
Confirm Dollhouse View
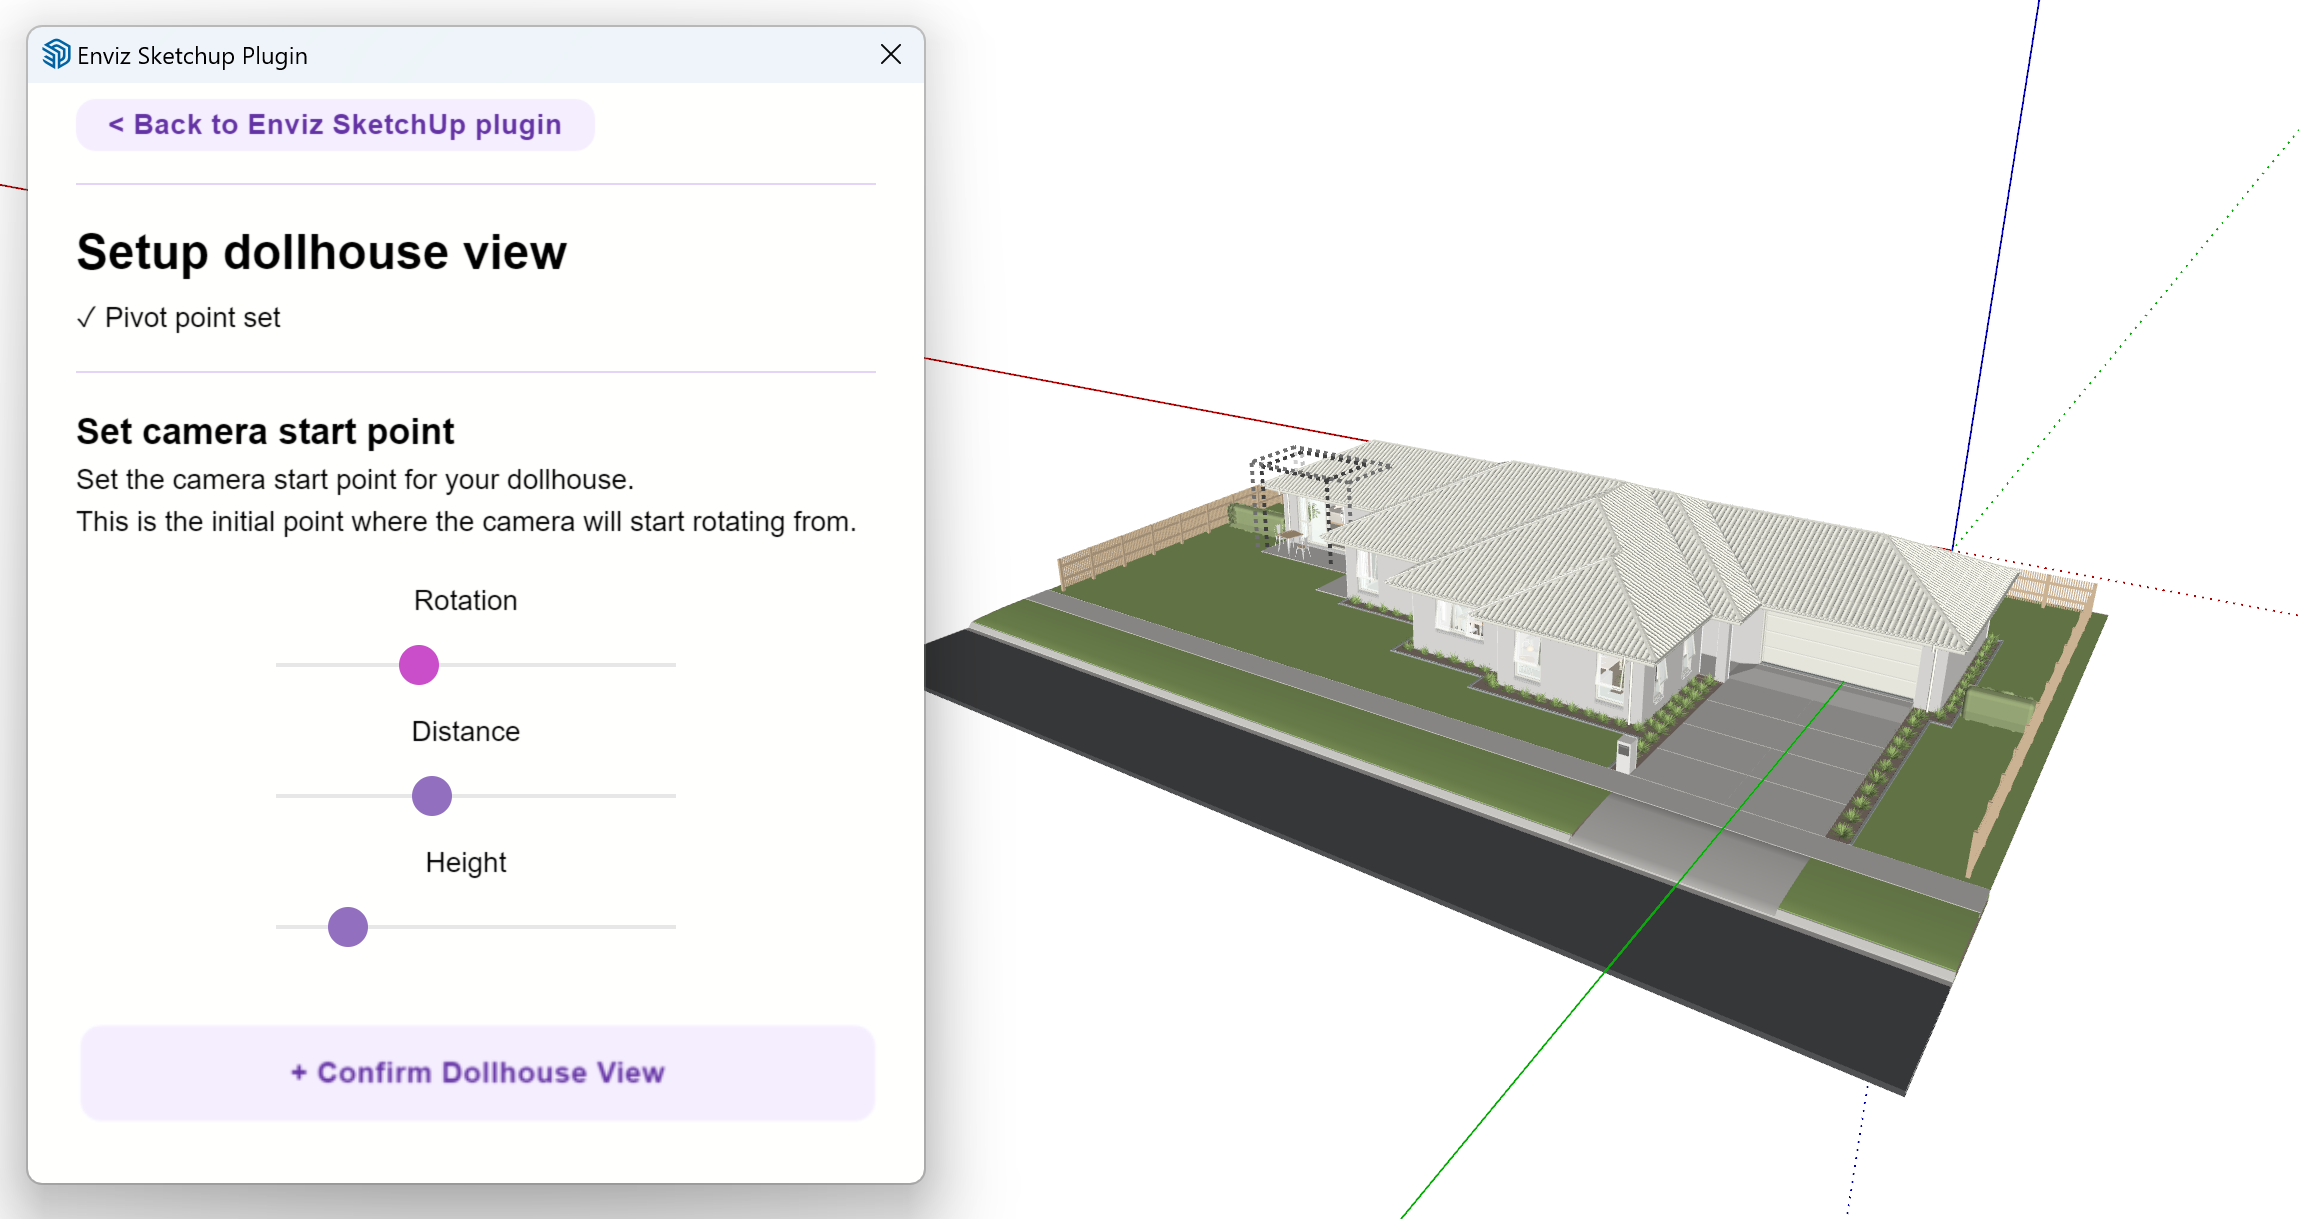click(x=477, y=1072)
